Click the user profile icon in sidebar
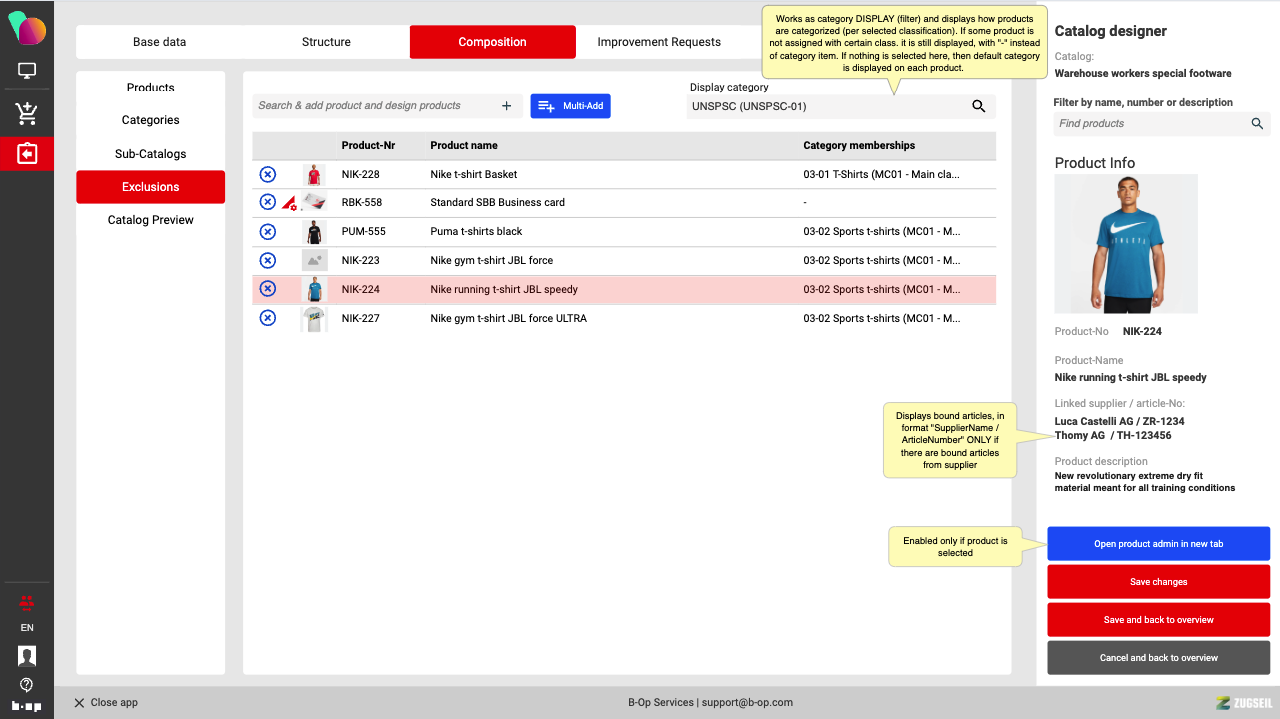Viewport: 1280px width, 719px height. point(27,656)
